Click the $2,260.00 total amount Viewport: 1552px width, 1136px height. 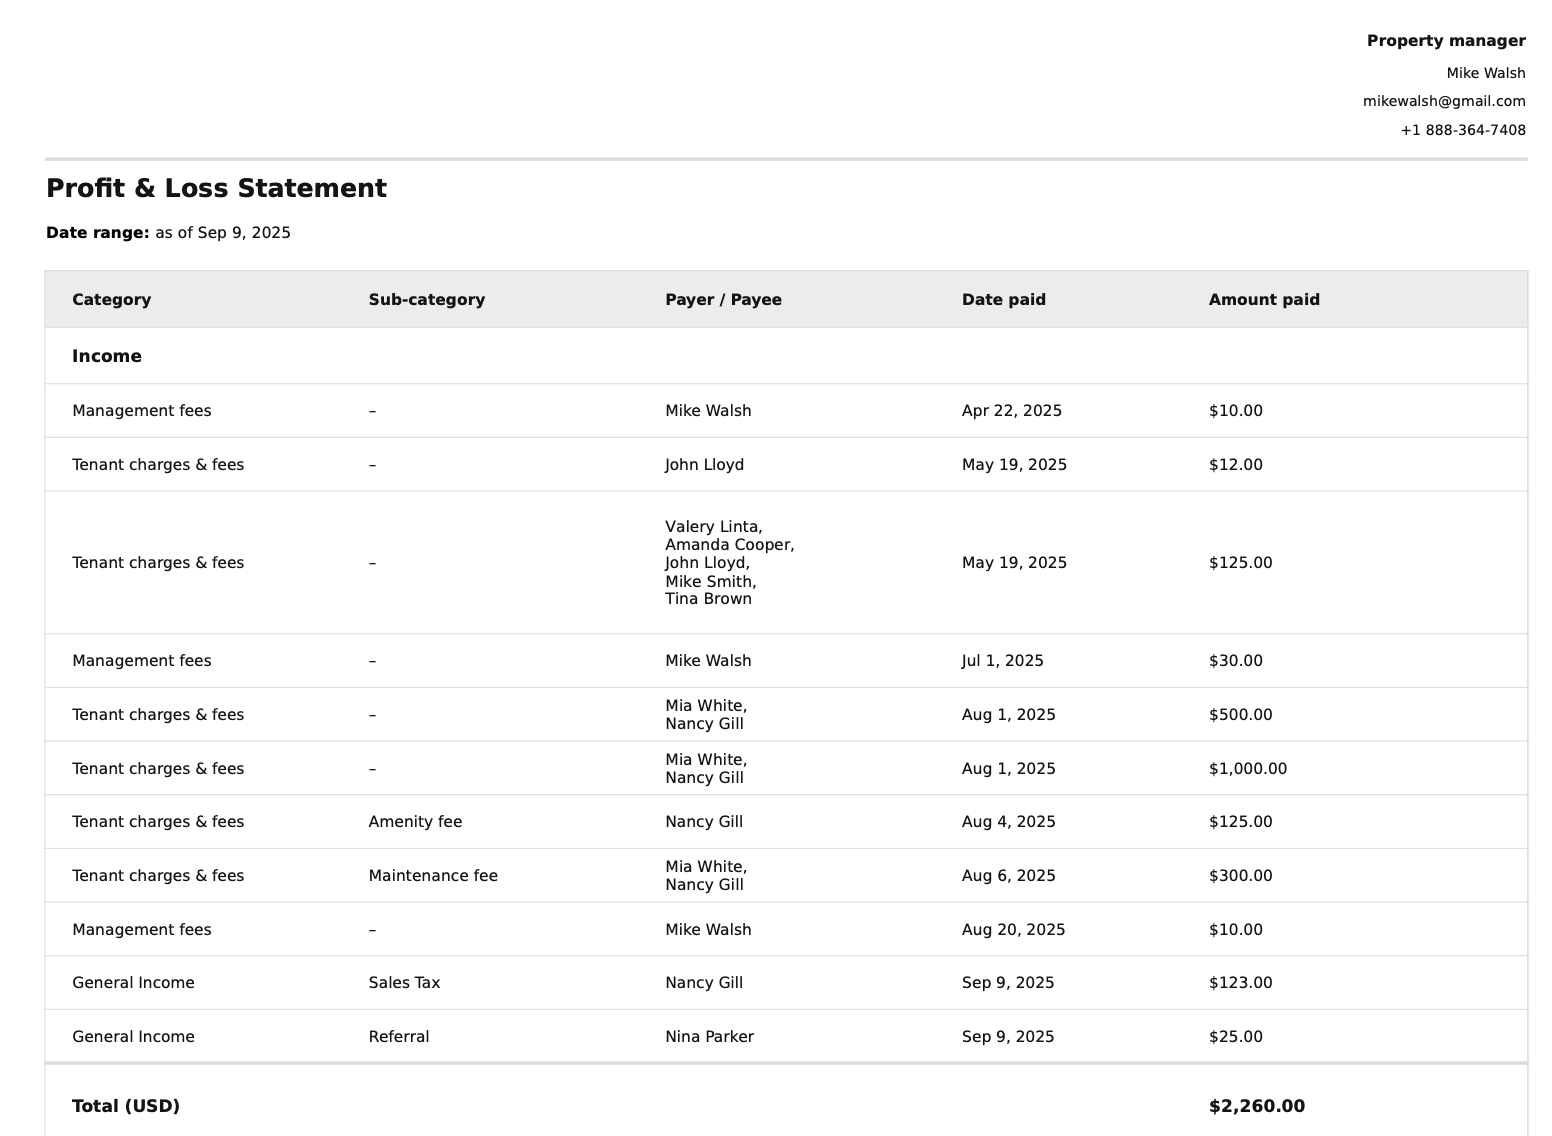1257,1106
